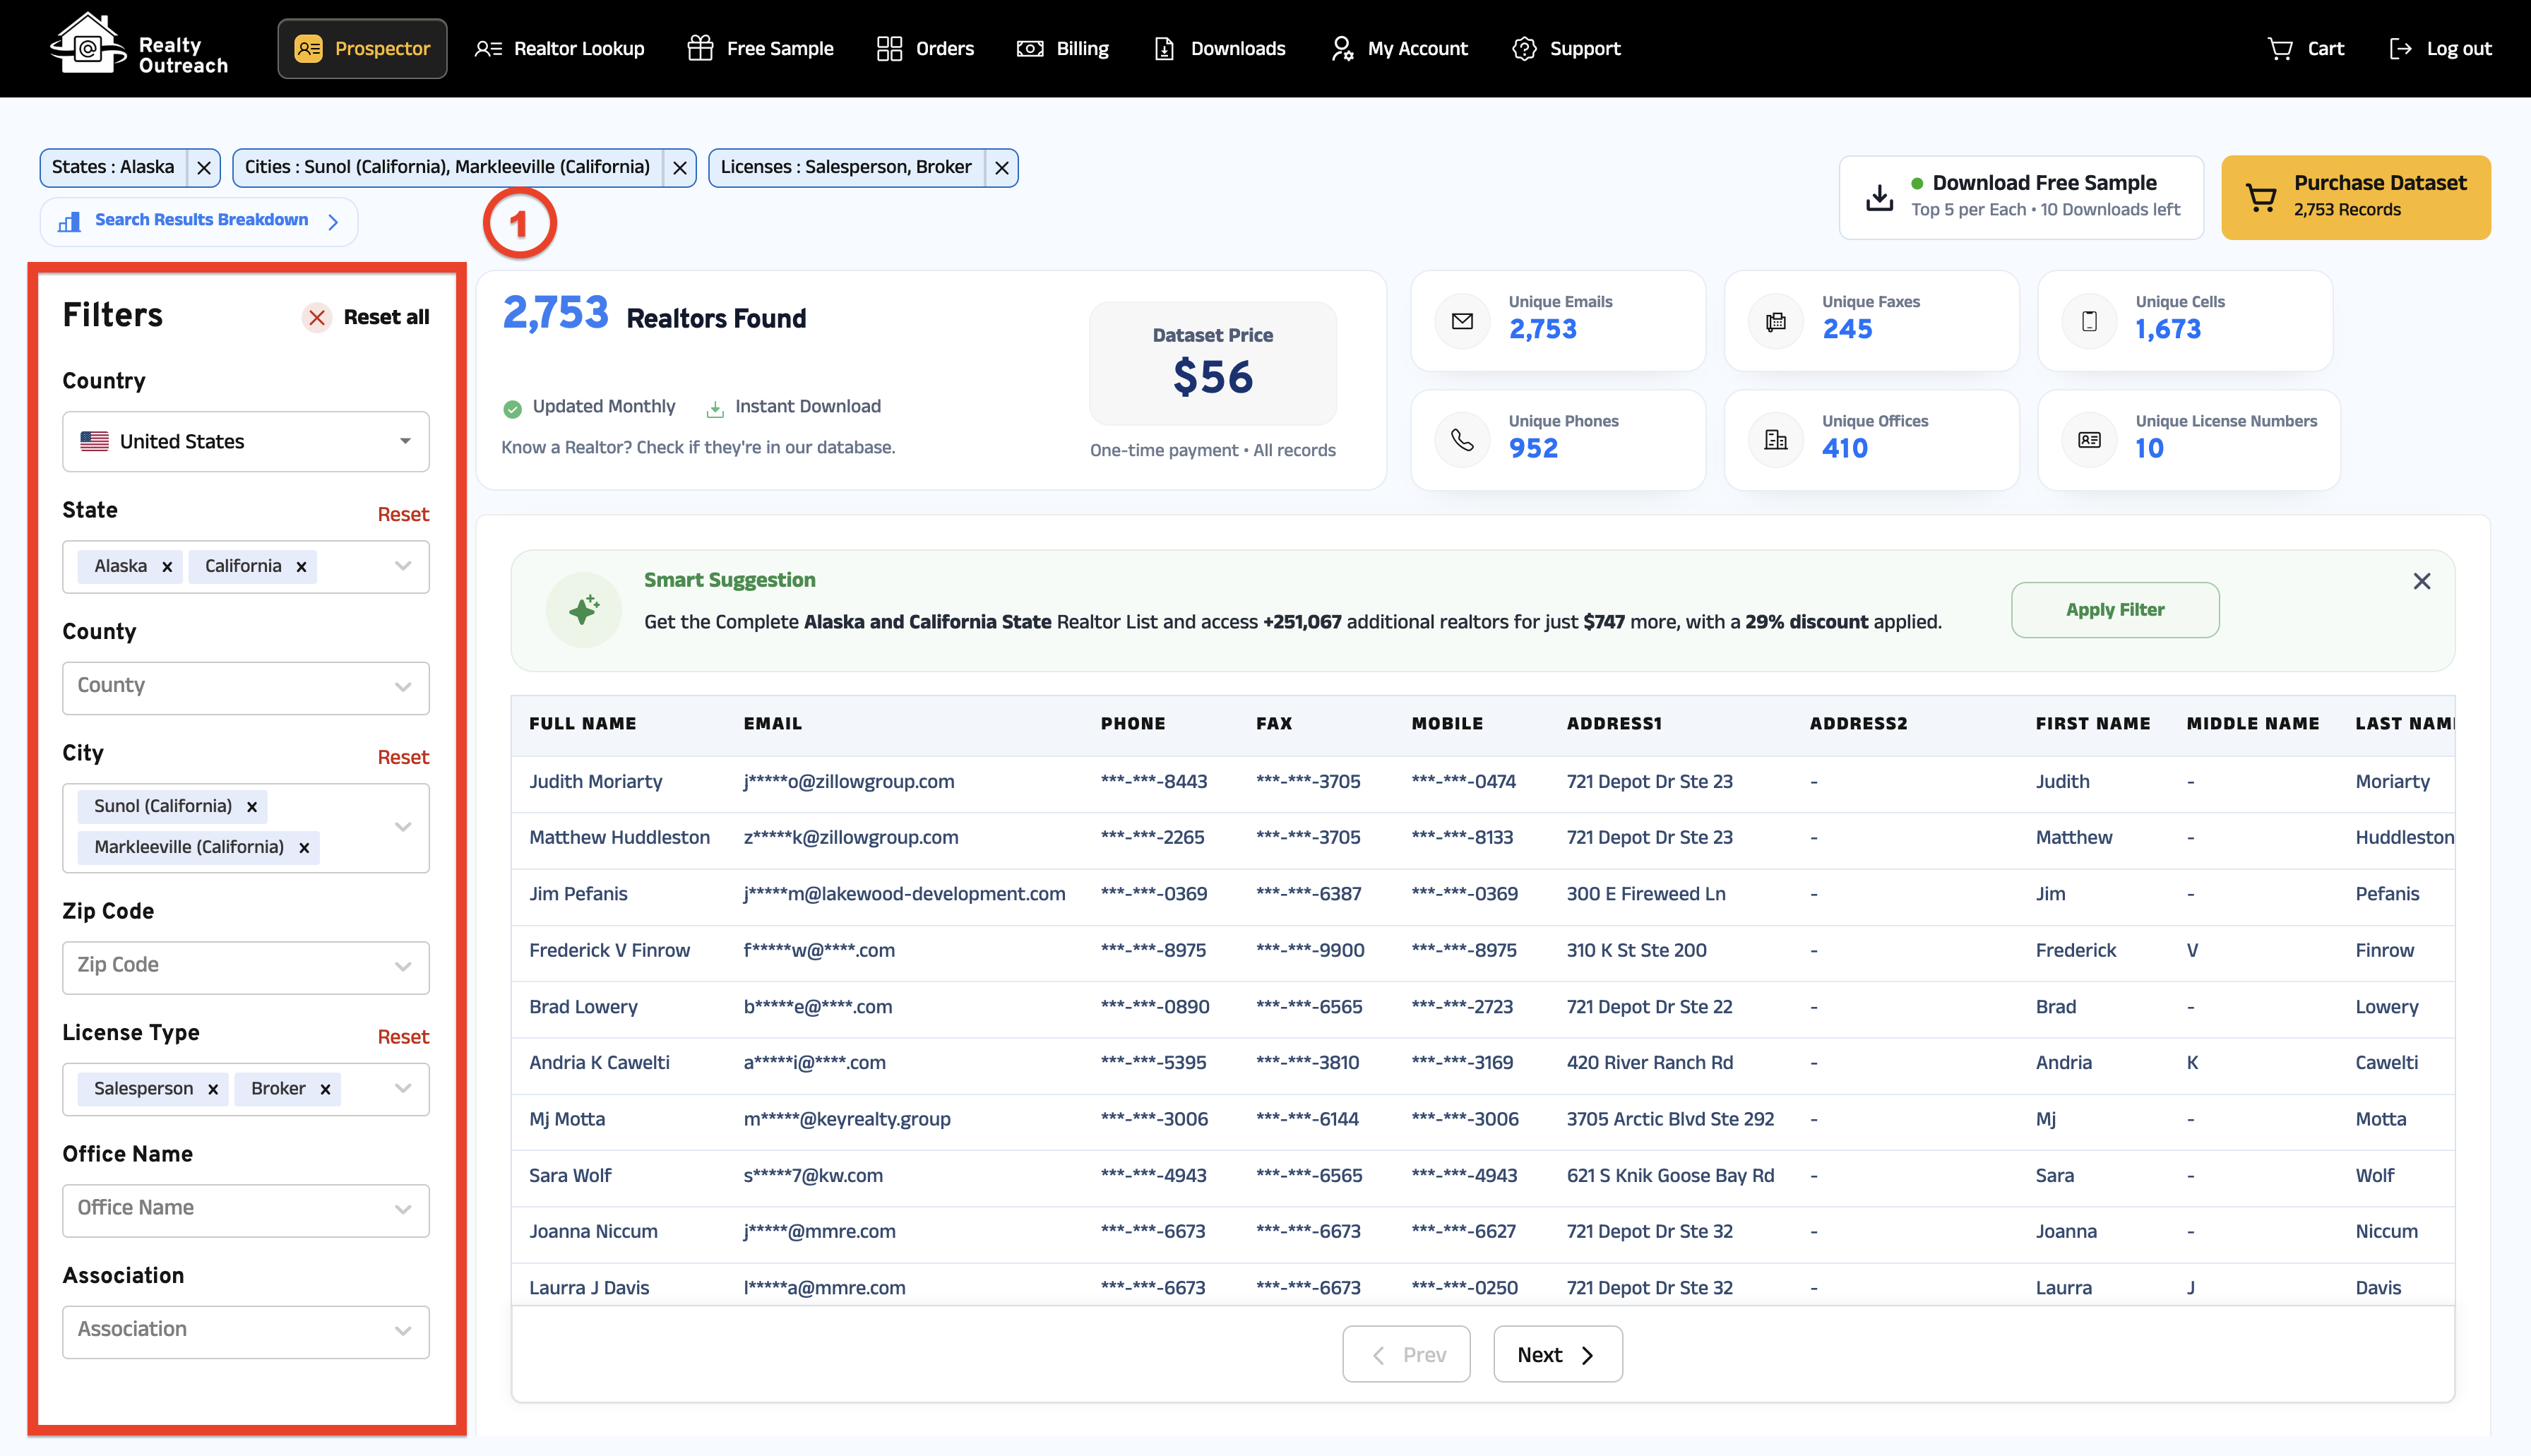
Task: Apply the Smart Suggestion filter
Action: 2115,609
